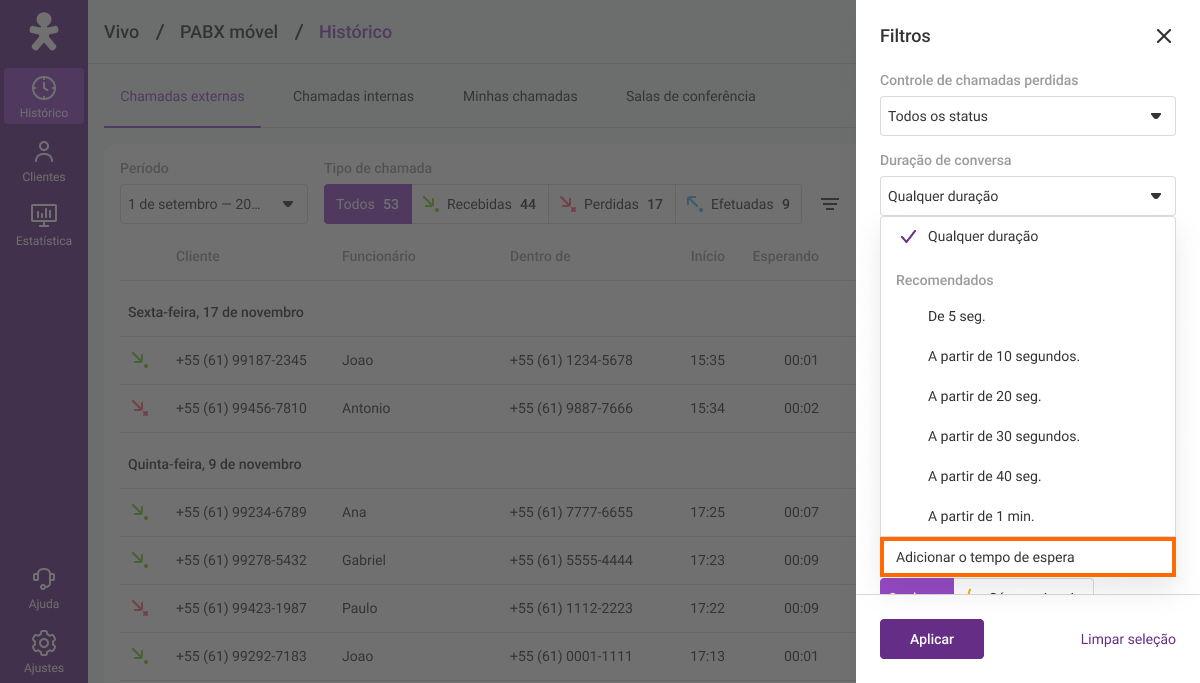Open the Histórico section in the sidebar
This screenshot has width=1200, height=683.
point(44,97)
